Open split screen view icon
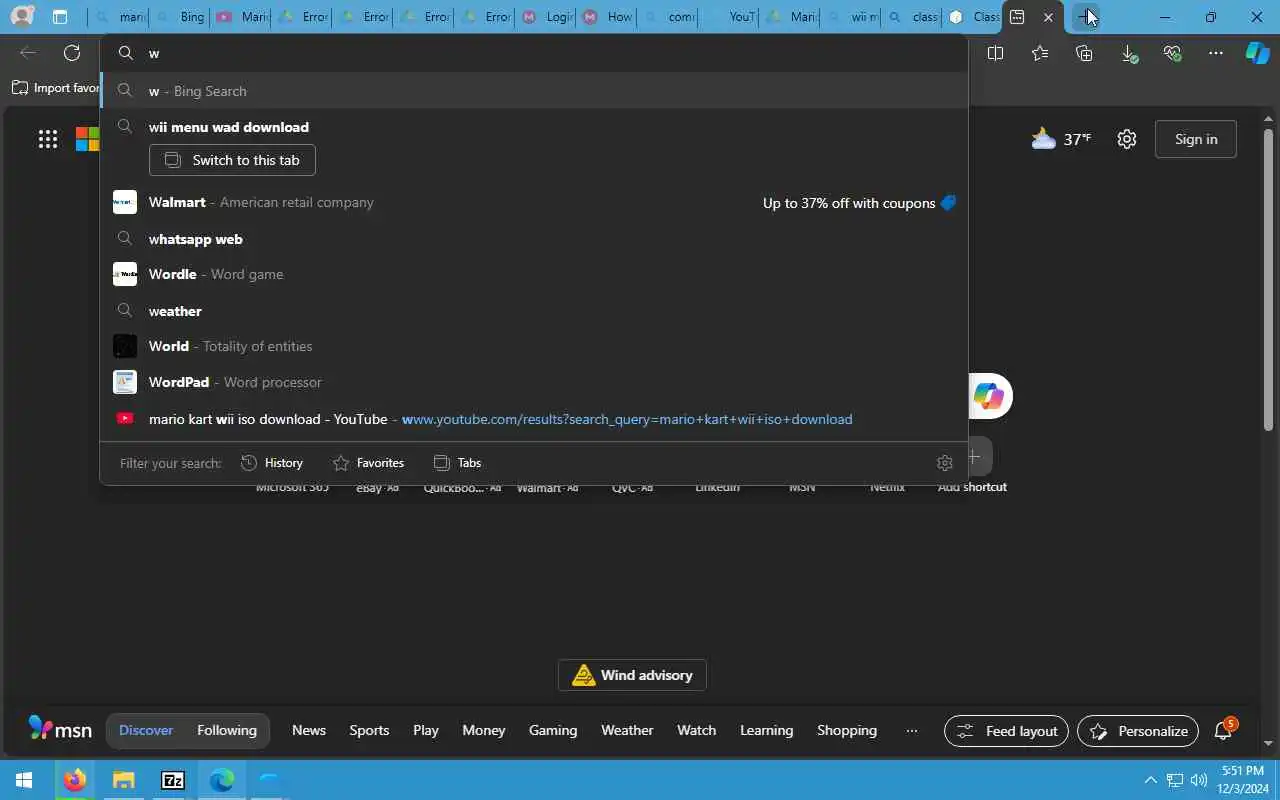 (995, 53)
